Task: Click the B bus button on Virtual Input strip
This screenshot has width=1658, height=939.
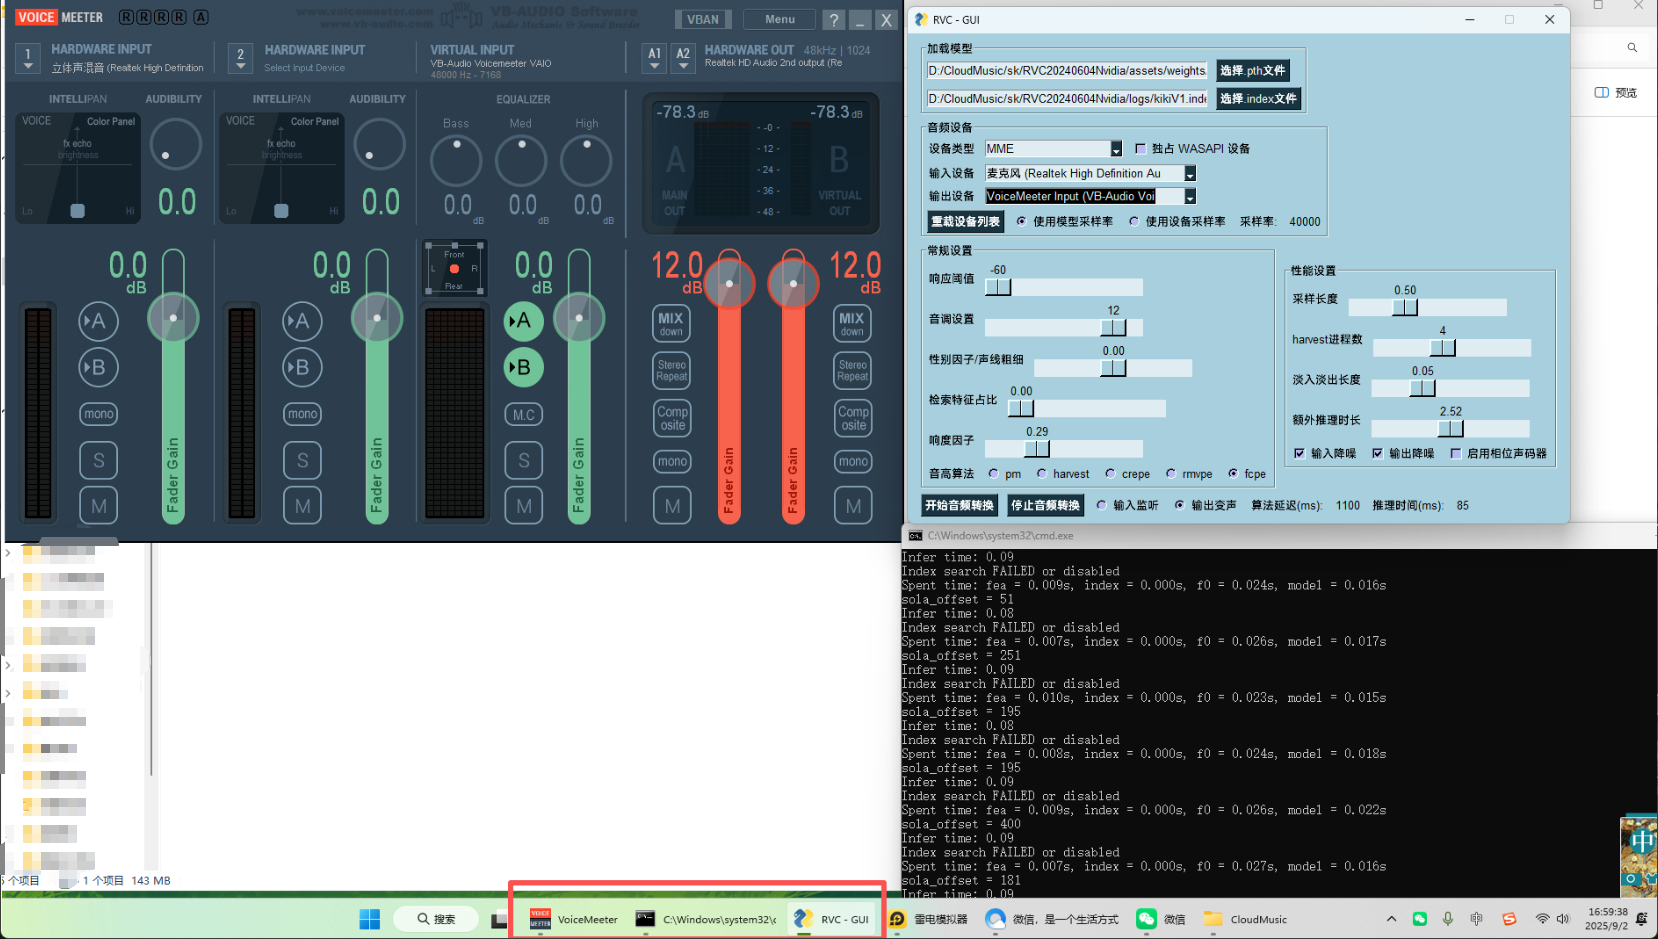Action: (x=523, y=367)
